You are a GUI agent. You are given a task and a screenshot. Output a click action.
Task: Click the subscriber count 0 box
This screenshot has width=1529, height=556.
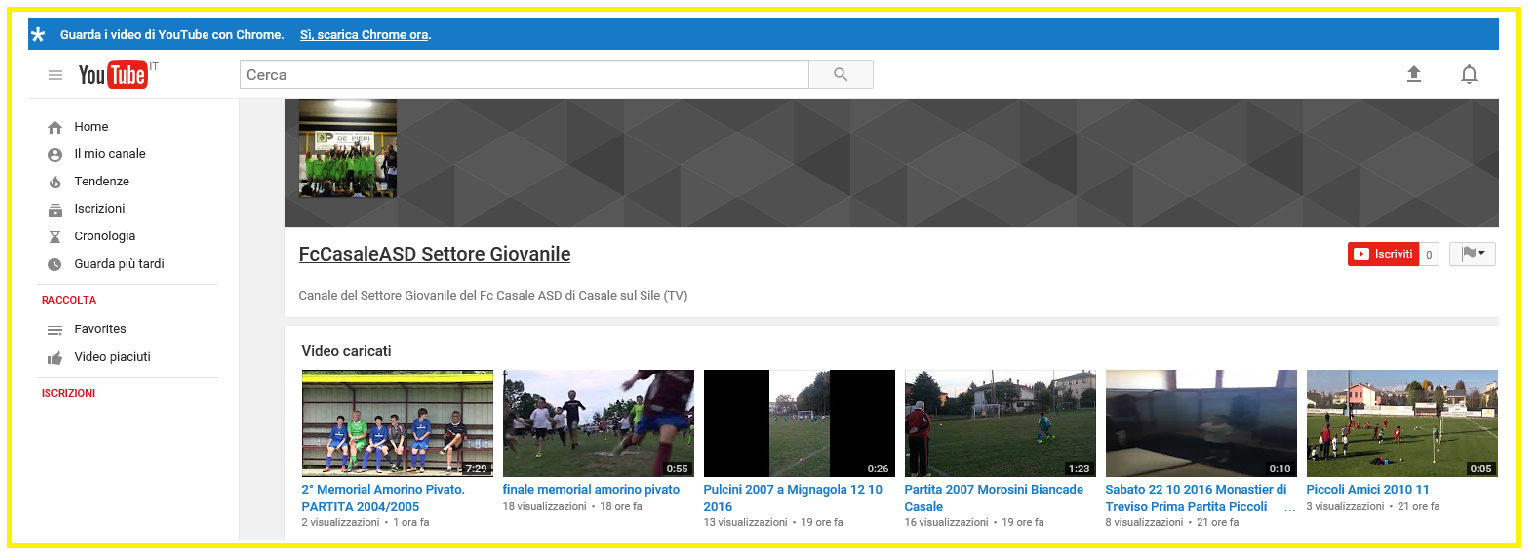tap(1429, 255)
